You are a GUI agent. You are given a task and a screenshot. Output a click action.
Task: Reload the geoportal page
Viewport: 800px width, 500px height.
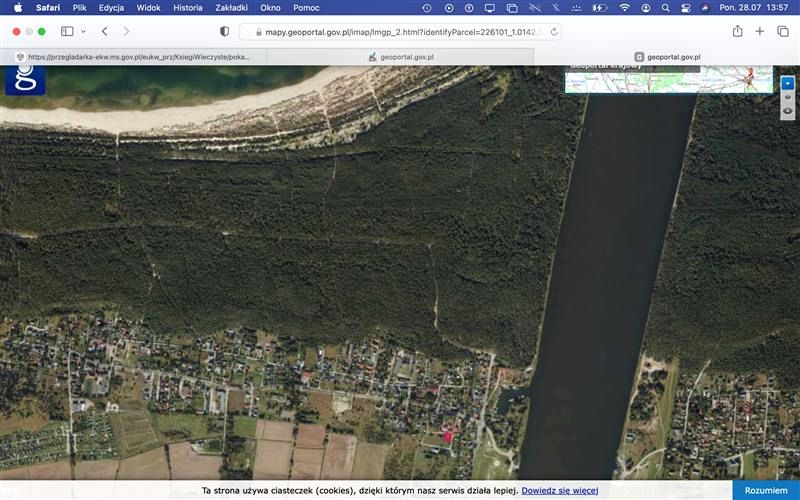[554, 31]
